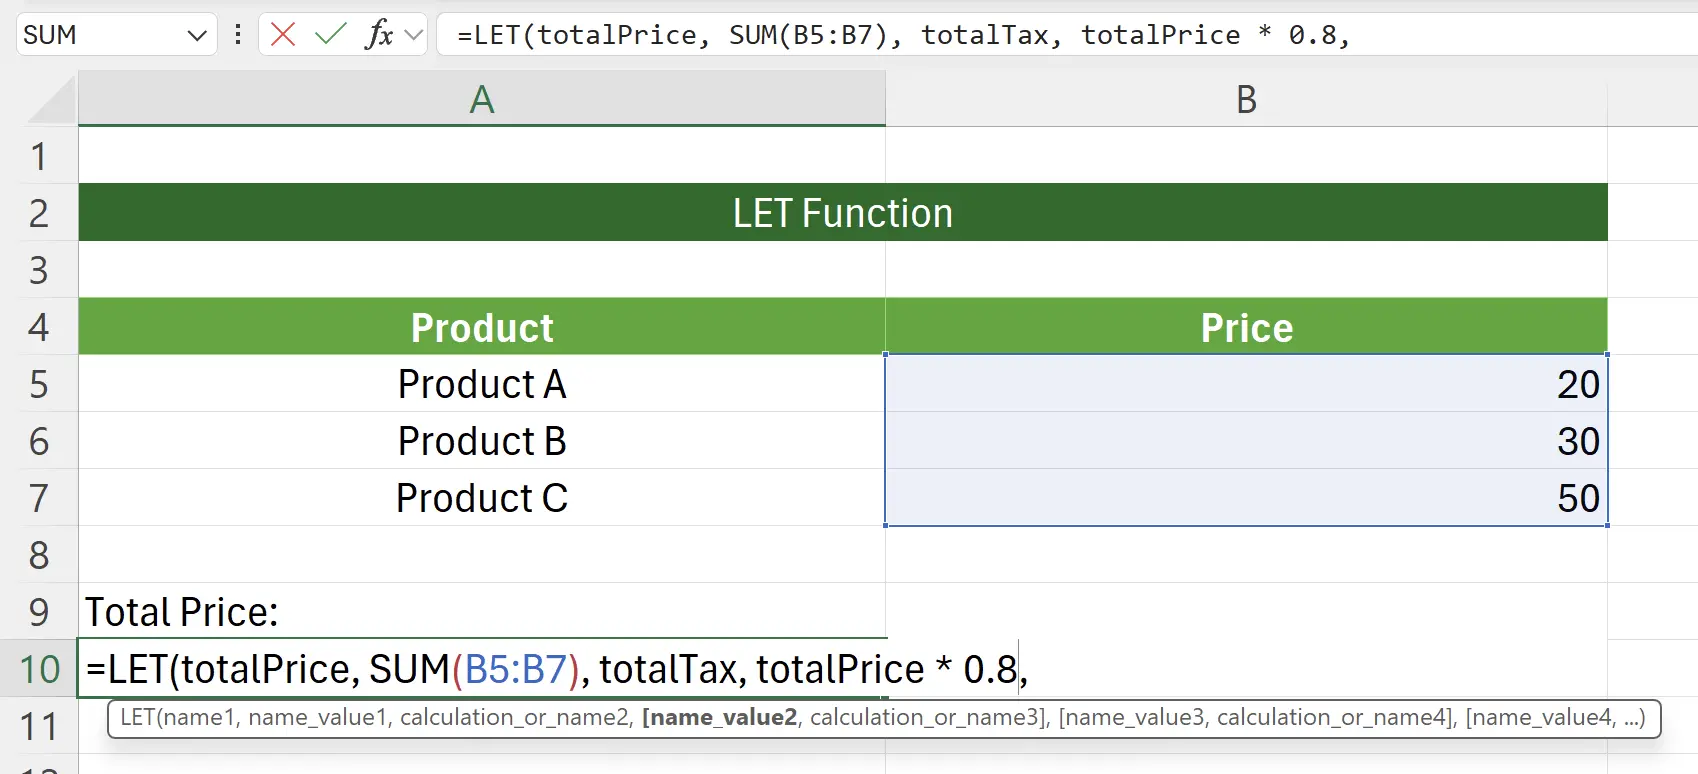Select row 10 header

[x=39, y=669]
